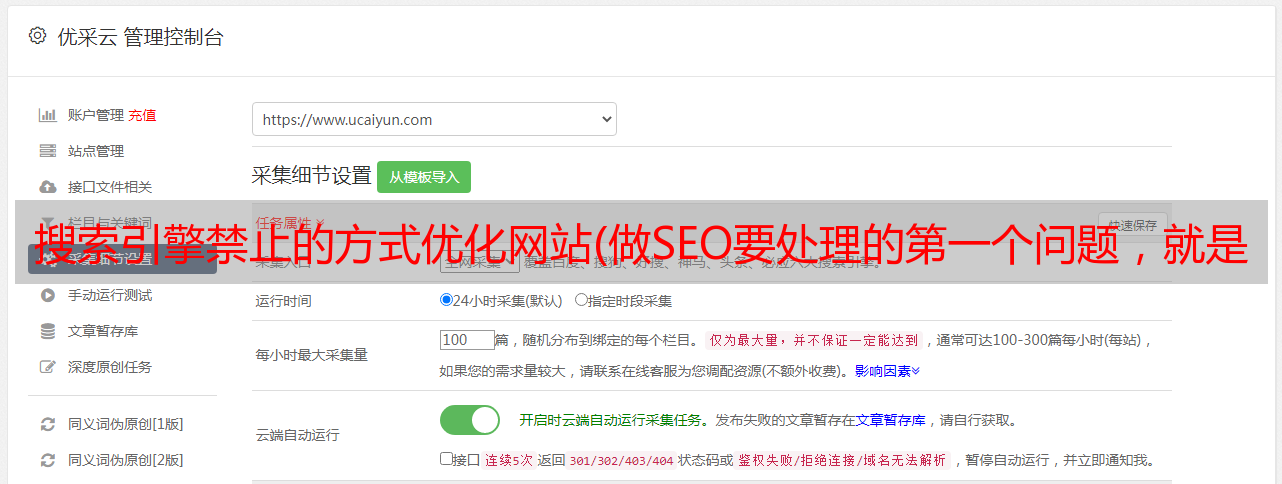This screenshot has height=484, width=1282.
Task: Click the gear icon beside 优采云 管理控制台
Action: coord(37,36)
